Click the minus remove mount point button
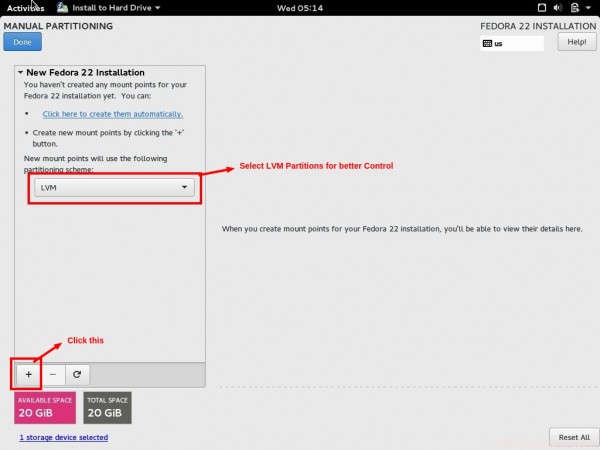This screenshot has height=450, width=600. point(53,374)
